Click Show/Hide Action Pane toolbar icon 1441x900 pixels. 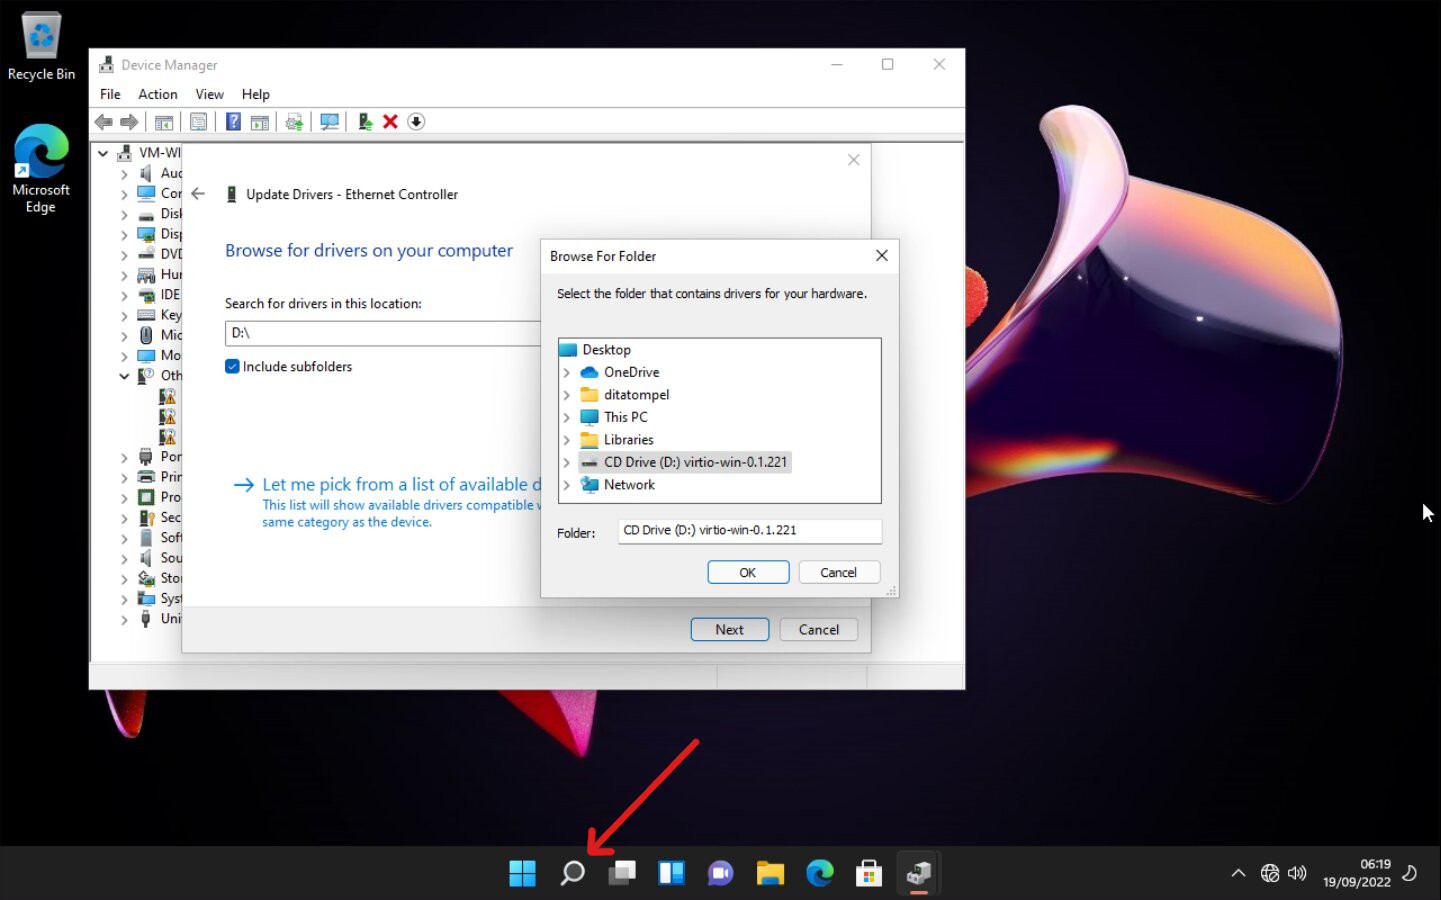pos(260,122)
